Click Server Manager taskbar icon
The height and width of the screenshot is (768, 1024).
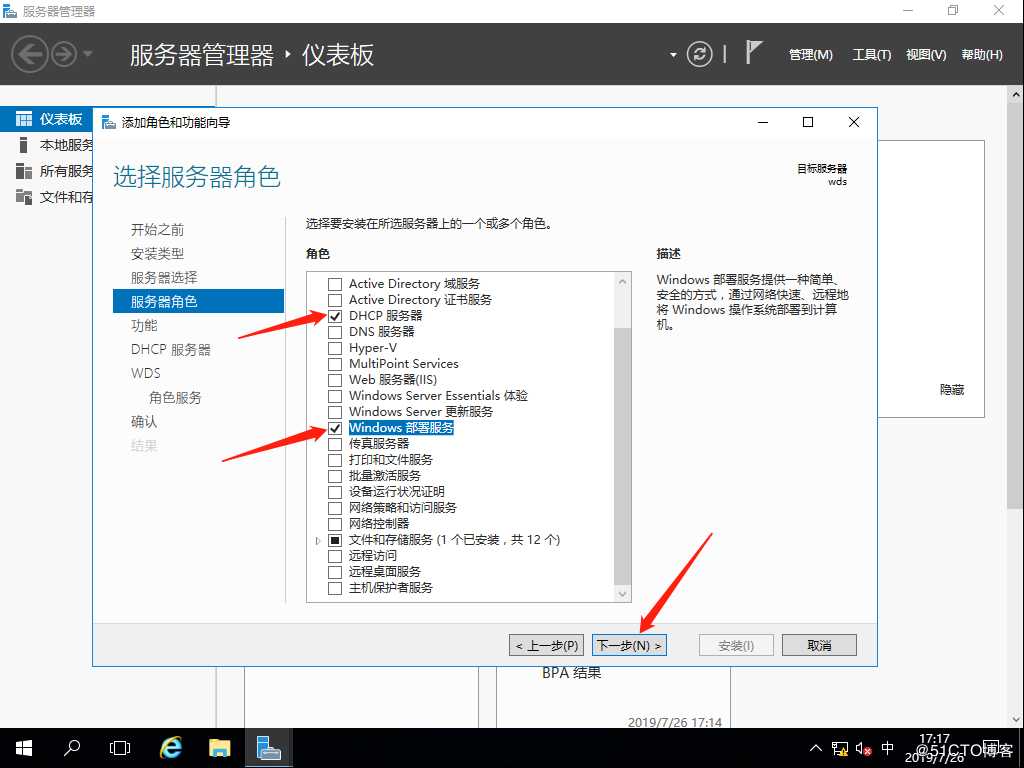click(268, 748)
